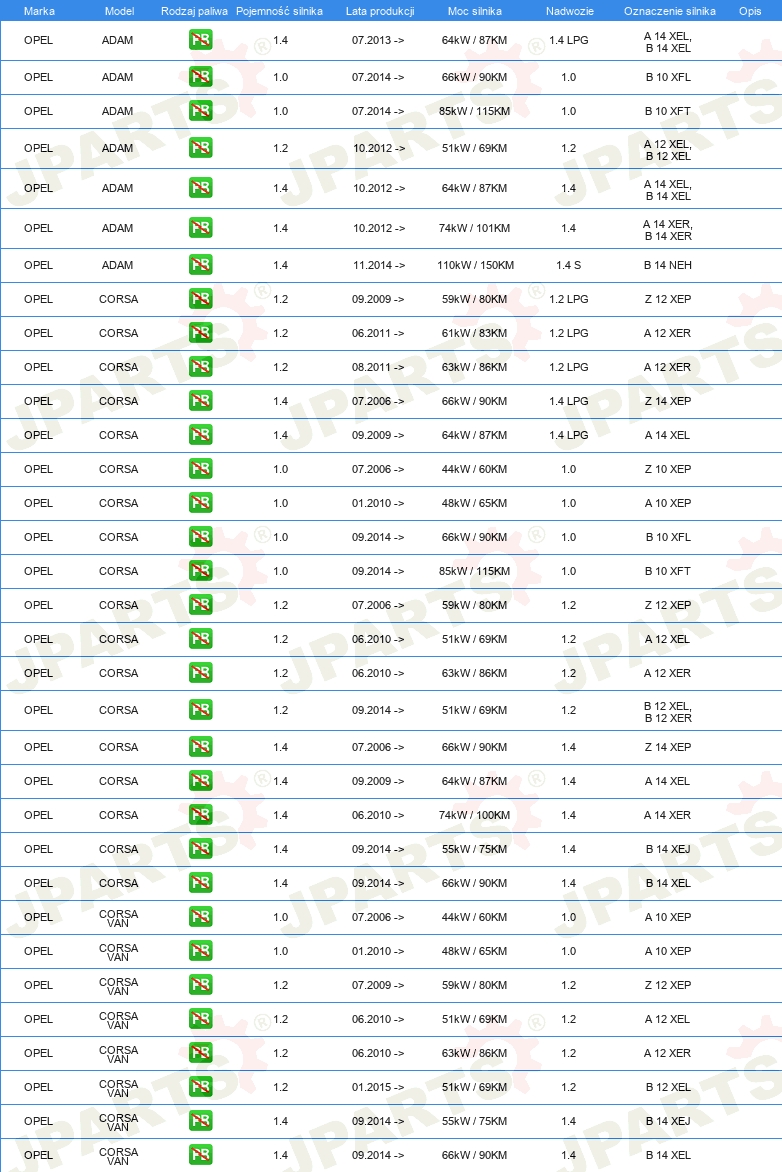
Task: Select the 'Z 10 XEP' engine code
Action: click(668, 469)
